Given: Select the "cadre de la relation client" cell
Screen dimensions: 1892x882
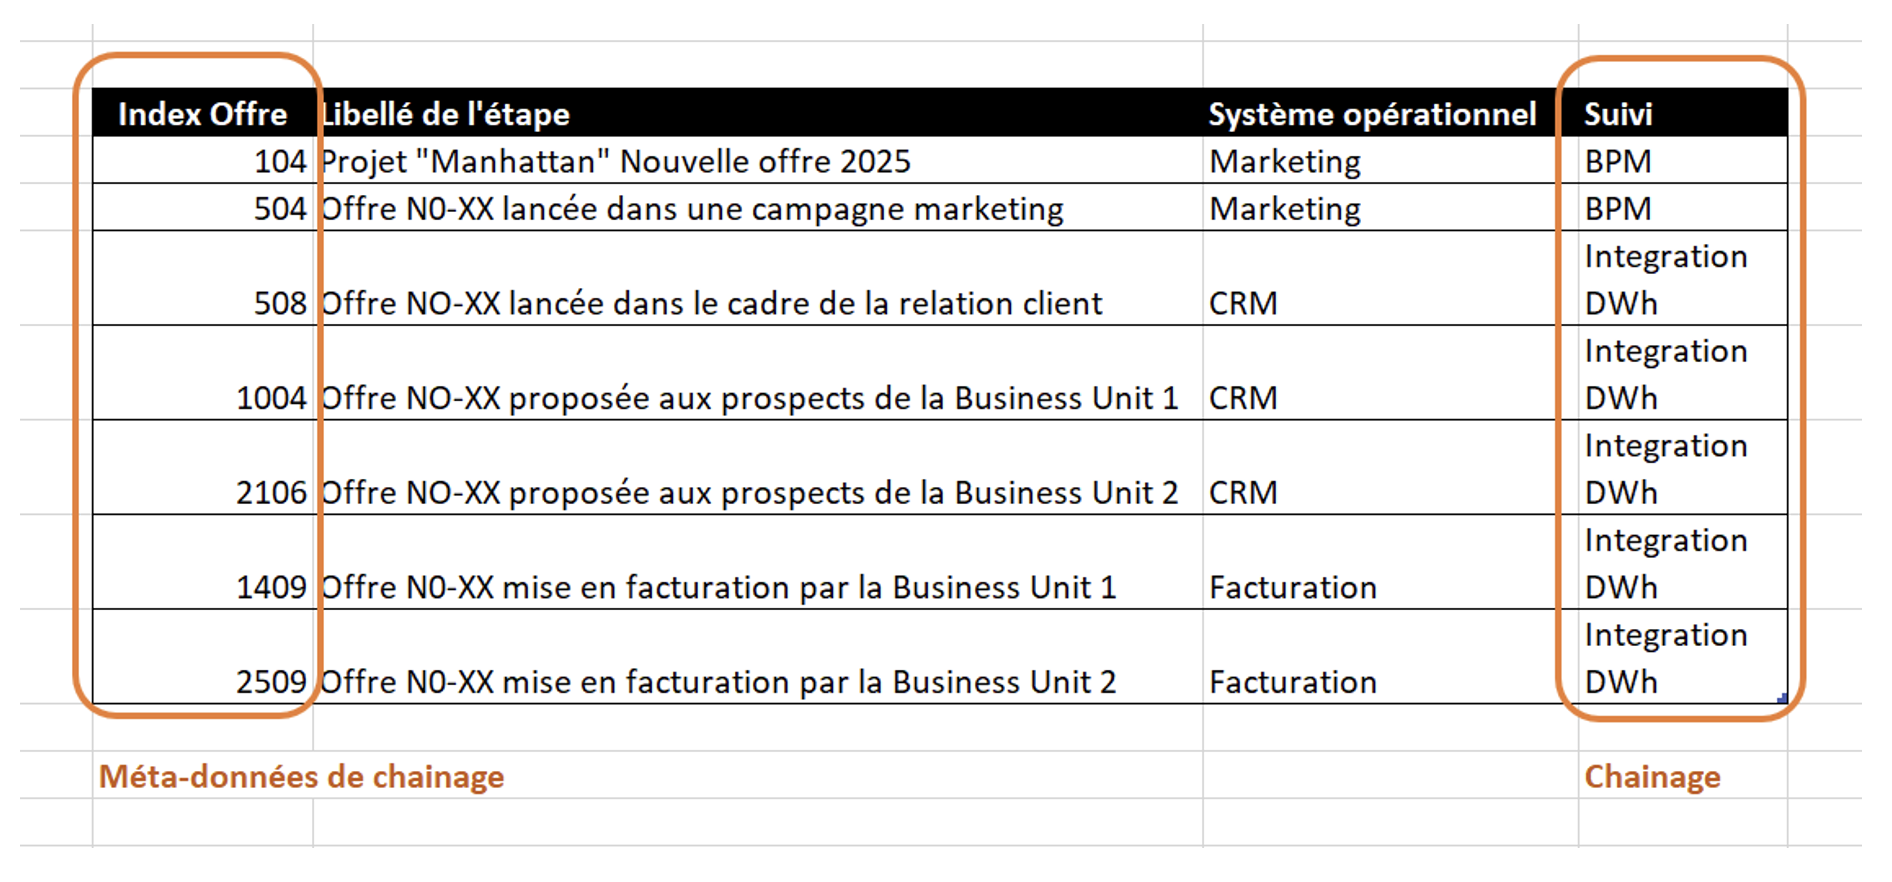Looking at the screenshot, I should tap(711, 303).
